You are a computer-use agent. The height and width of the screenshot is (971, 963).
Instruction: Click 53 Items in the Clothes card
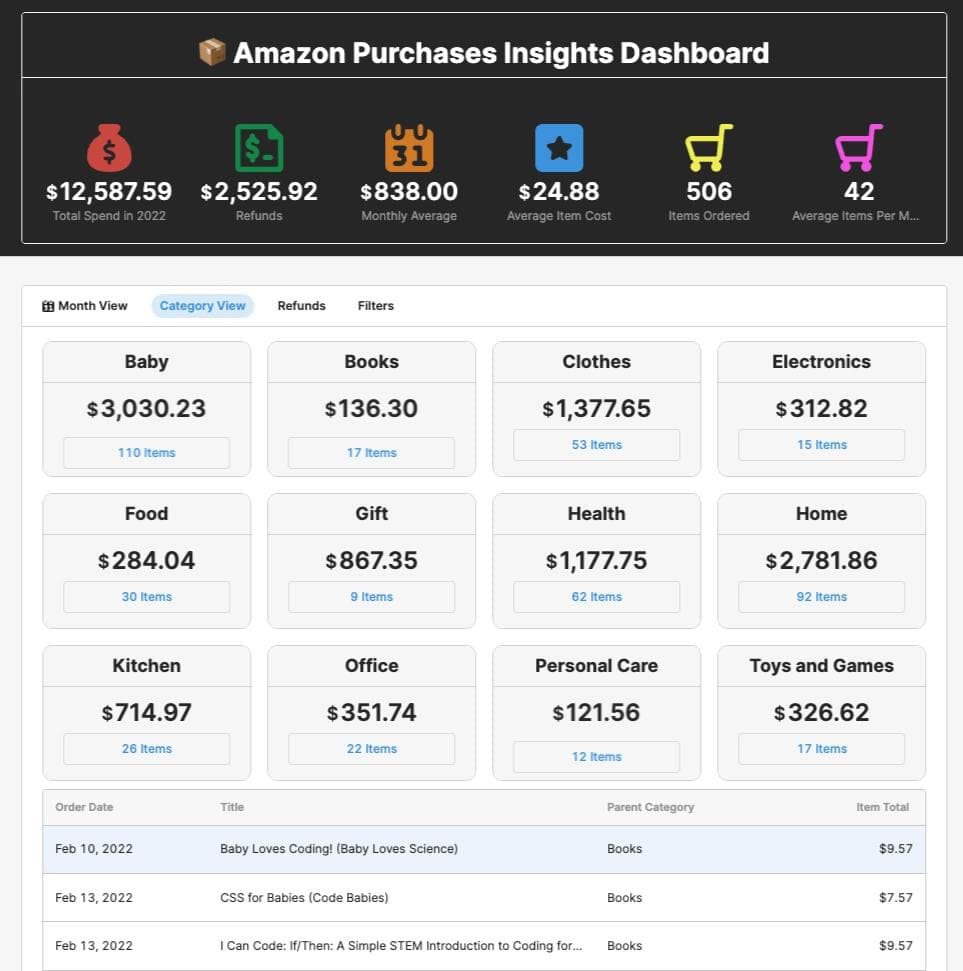click(596, 444)
